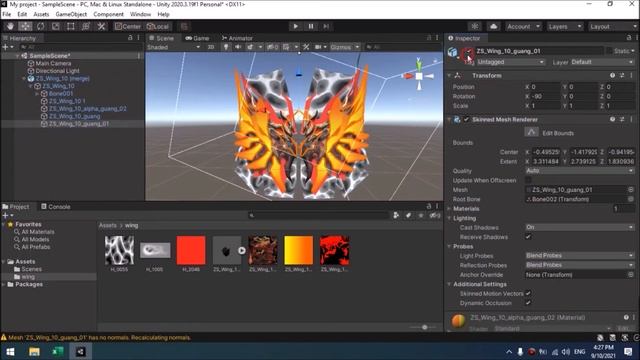This screenshot has width=640, height=360.
Task: Open the Cloud services icon
Action: tap(493, 27)
